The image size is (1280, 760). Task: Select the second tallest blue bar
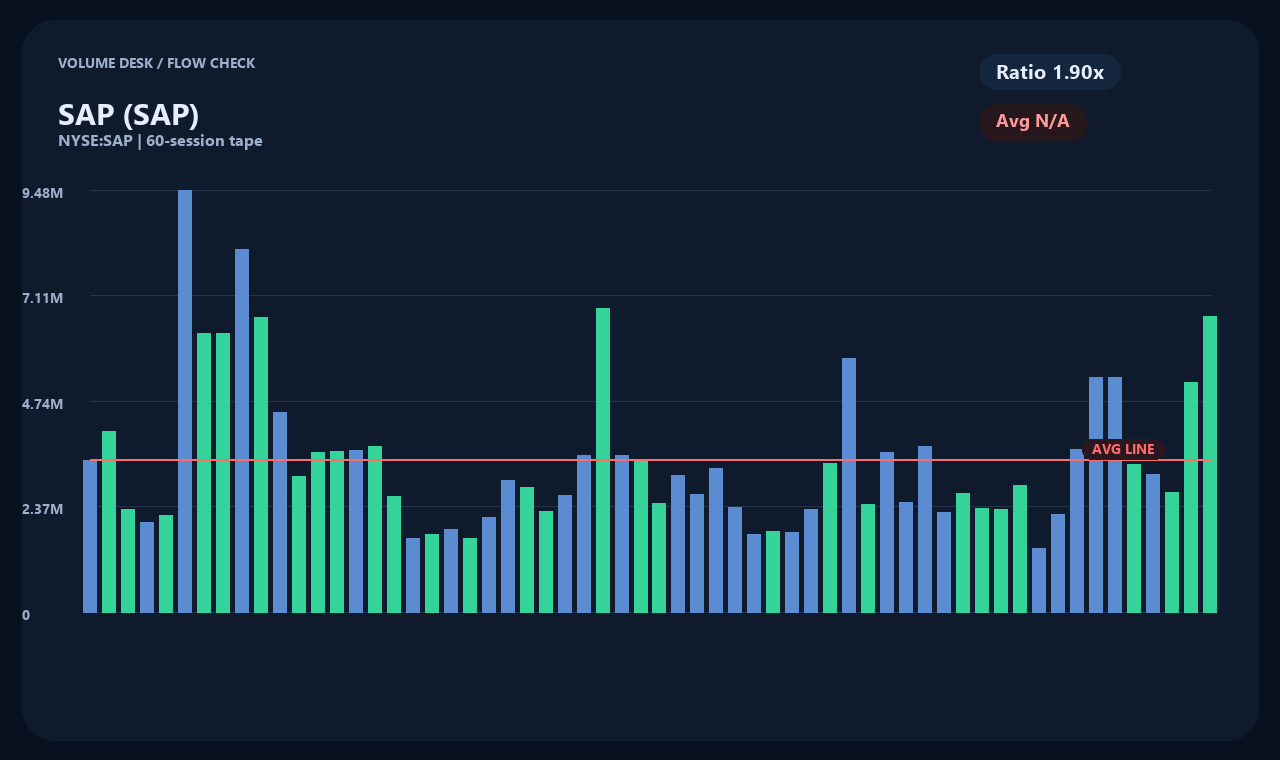(x=242, y=430)
